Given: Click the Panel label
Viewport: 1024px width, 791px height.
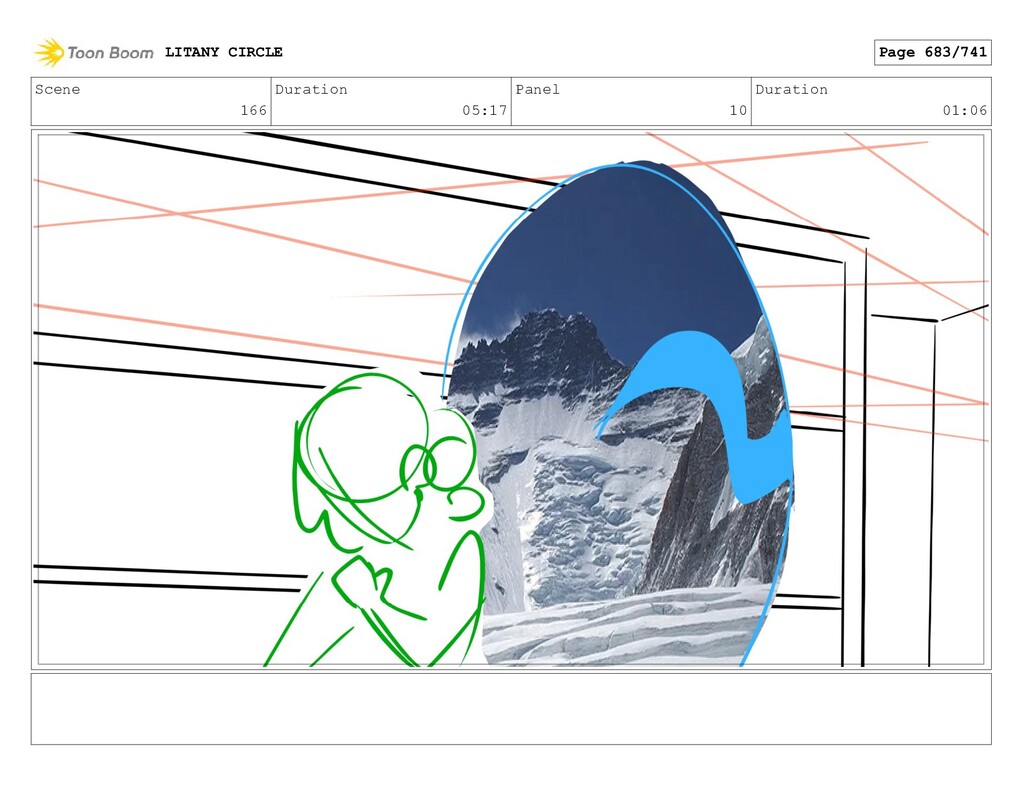Looking at the screenshot, I should click(x=537, y=89).
